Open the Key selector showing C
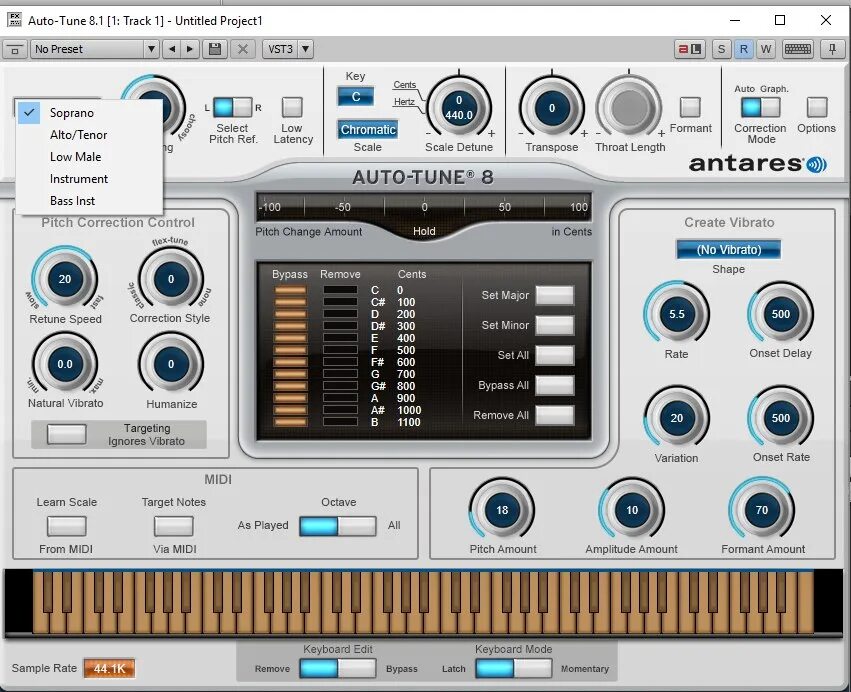The image size is (851, 692). click(x=355, y=97)
